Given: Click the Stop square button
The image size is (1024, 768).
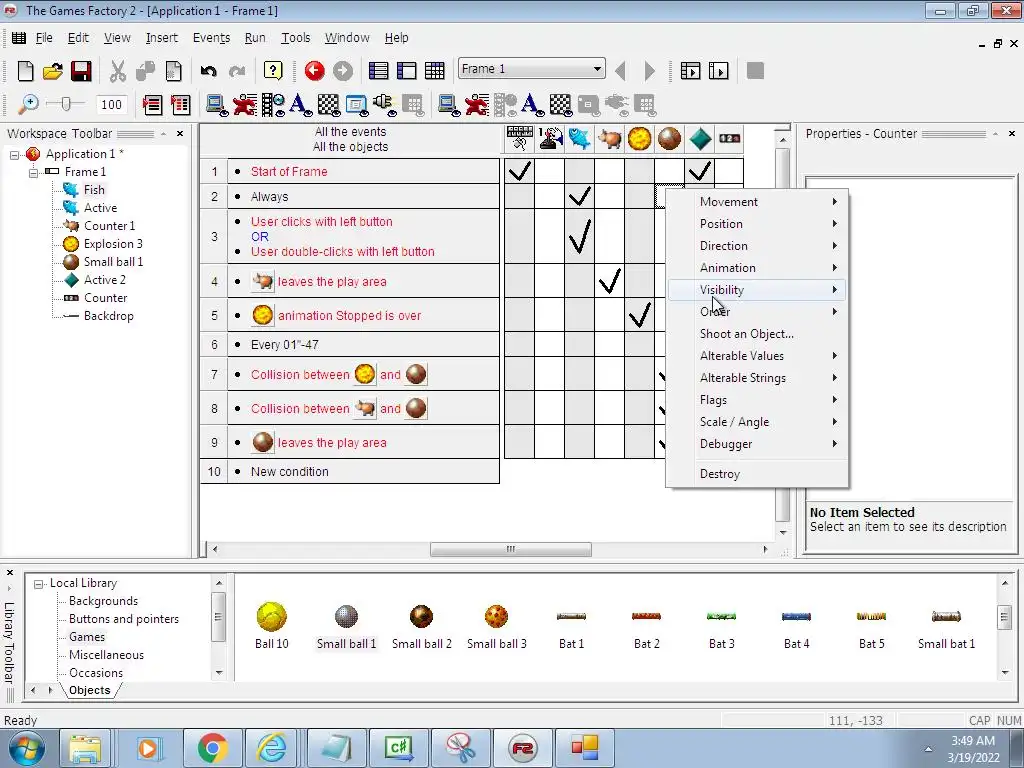Looking at the screenshot, I should coord(755,71).
